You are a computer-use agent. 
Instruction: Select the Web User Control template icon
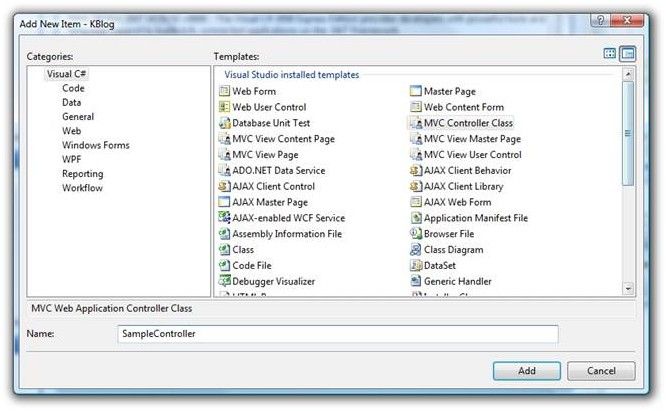224,107
